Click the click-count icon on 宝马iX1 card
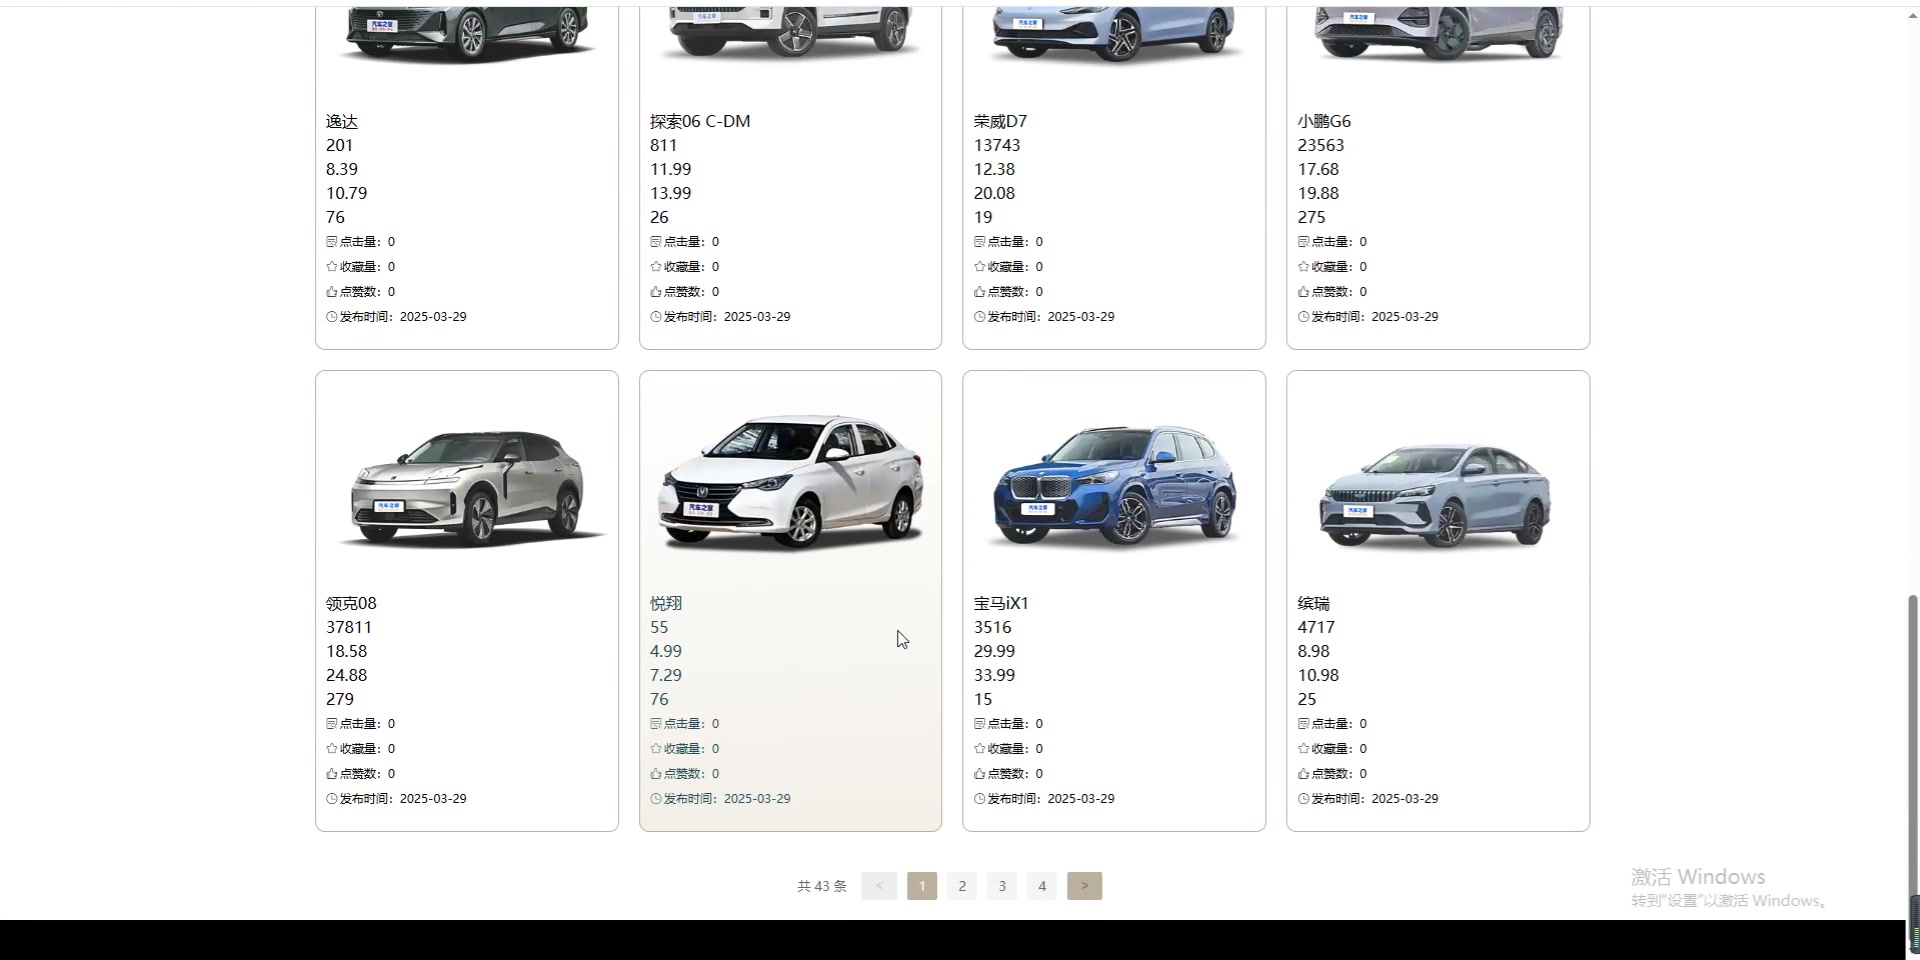 tap(980, 724)
